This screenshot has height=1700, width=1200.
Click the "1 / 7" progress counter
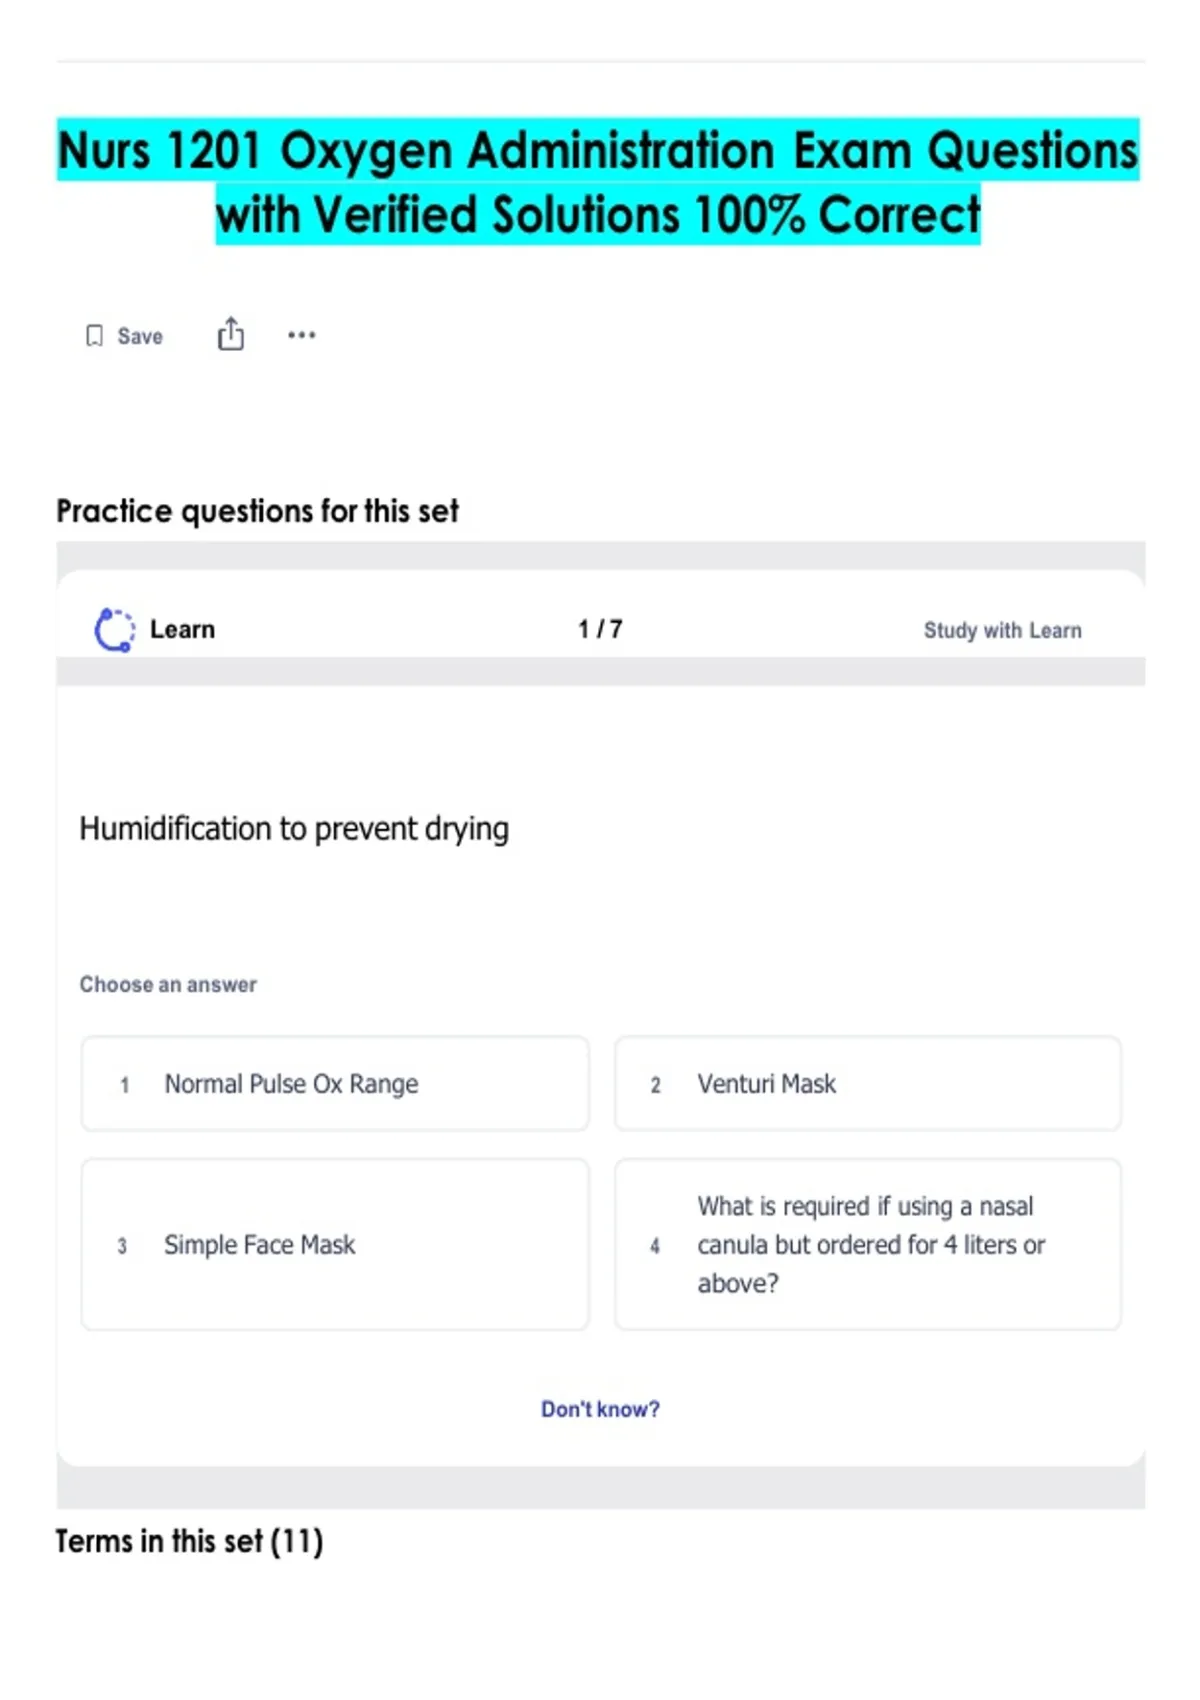coord(600,629)
